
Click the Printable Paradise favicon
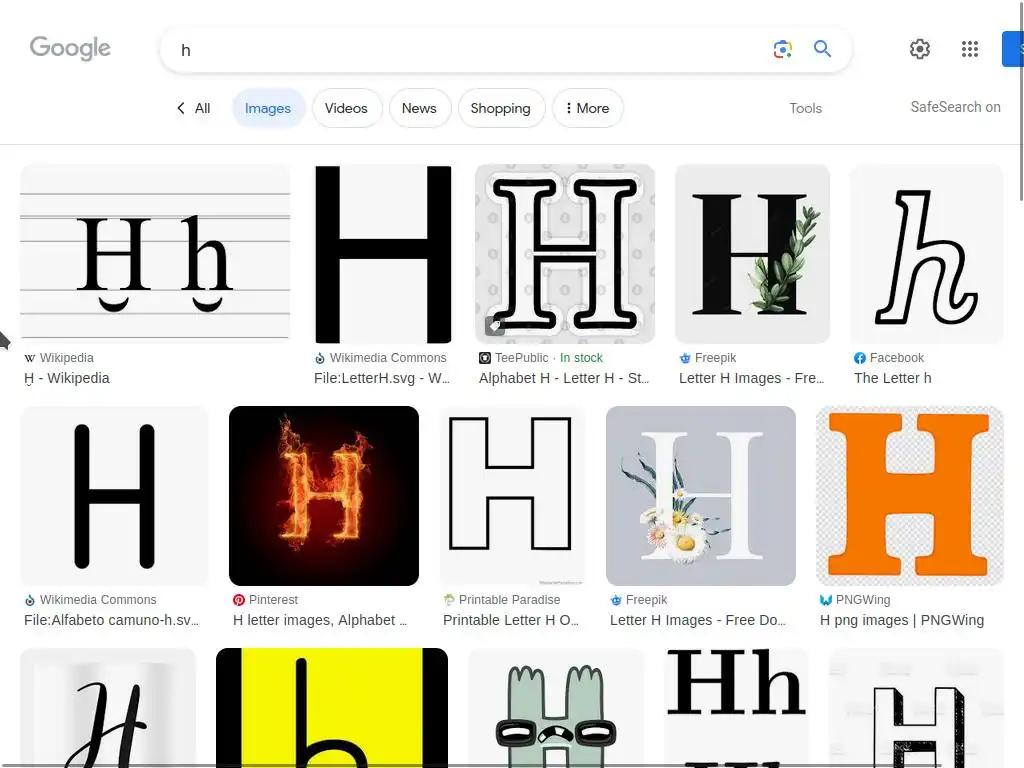pyautogui.click(x=449, y=600)
